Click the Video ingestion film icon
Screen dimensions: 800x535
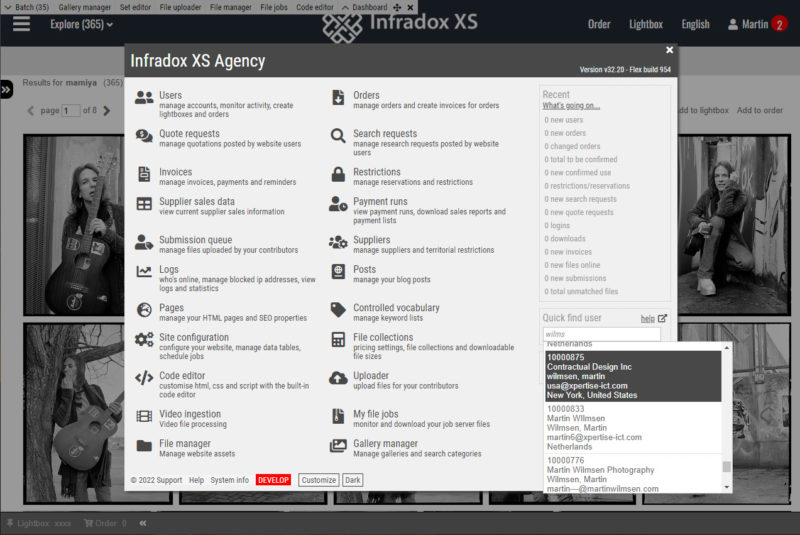(x=144, y=416)
